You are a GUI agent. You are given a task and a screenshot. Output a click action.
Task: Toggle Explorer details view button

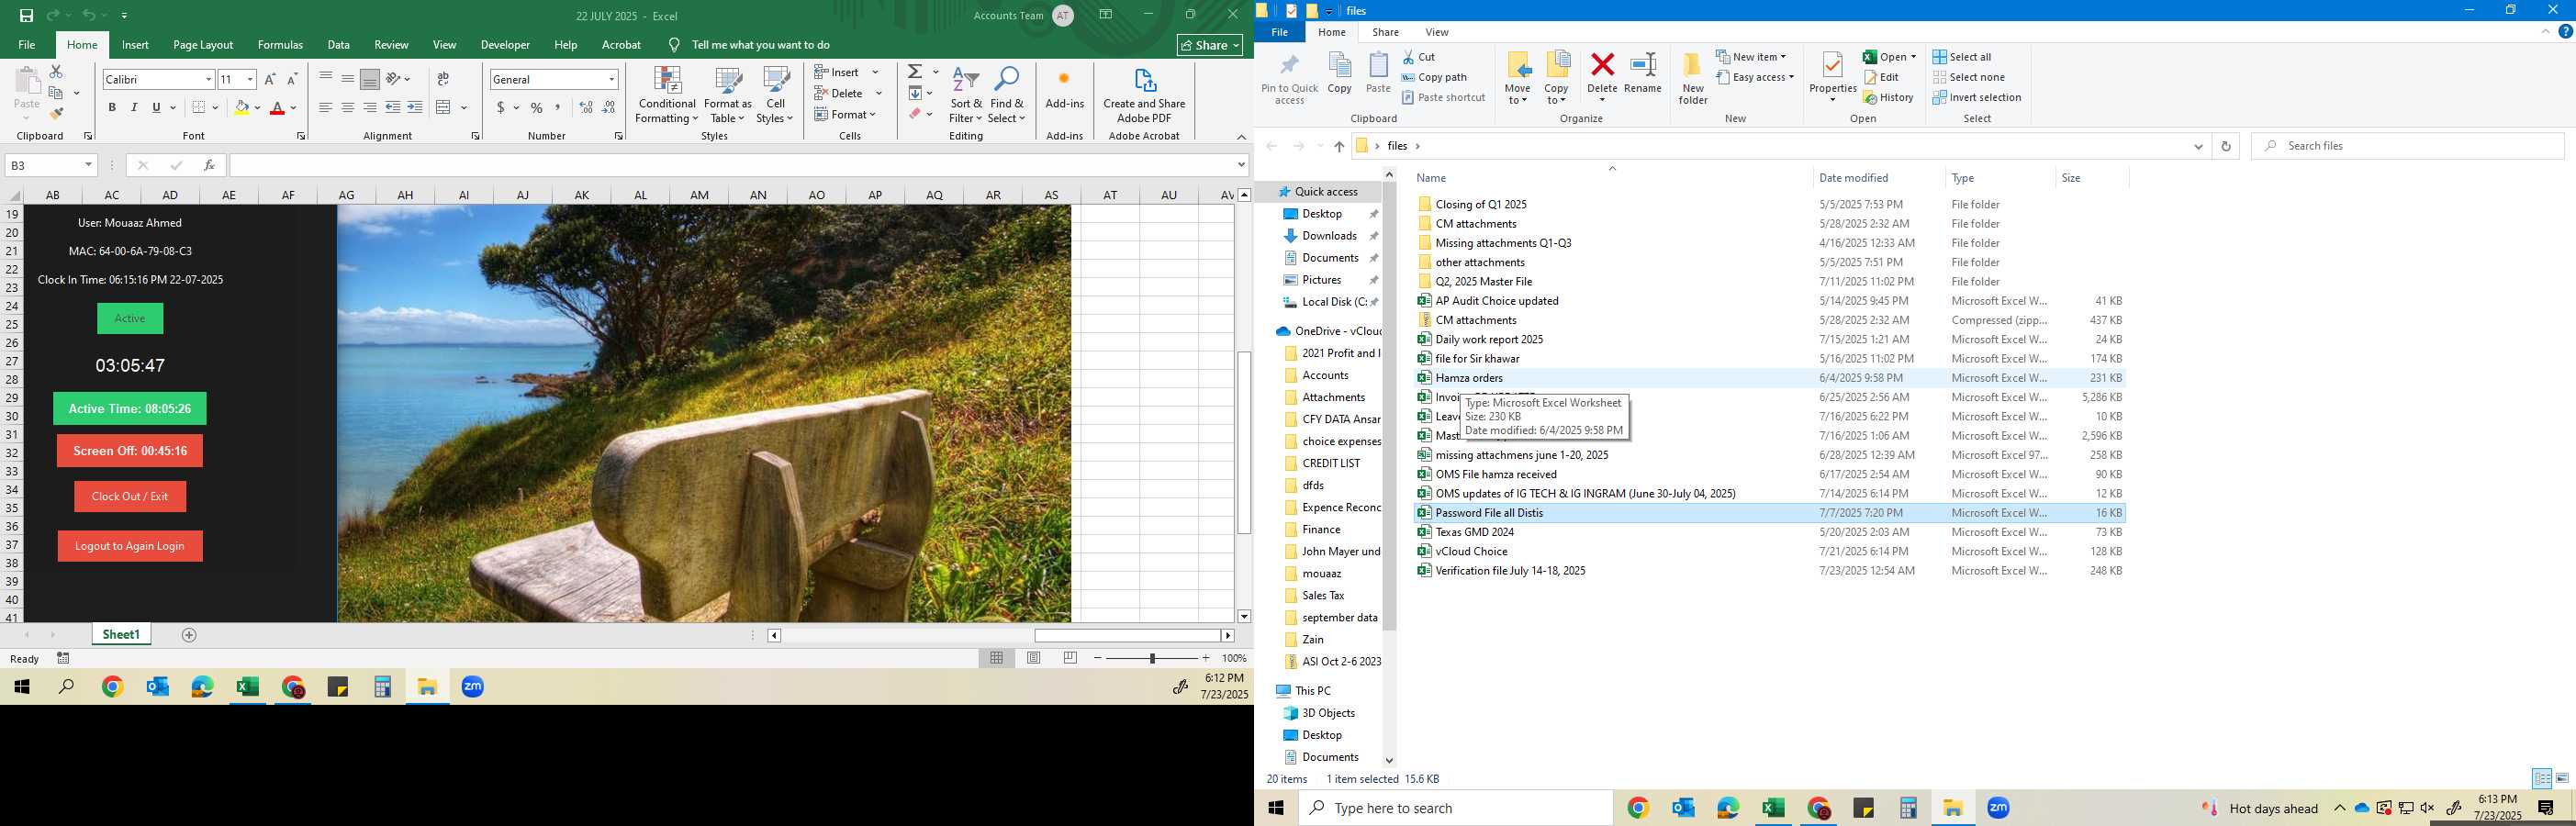[x=2542, y=779]
